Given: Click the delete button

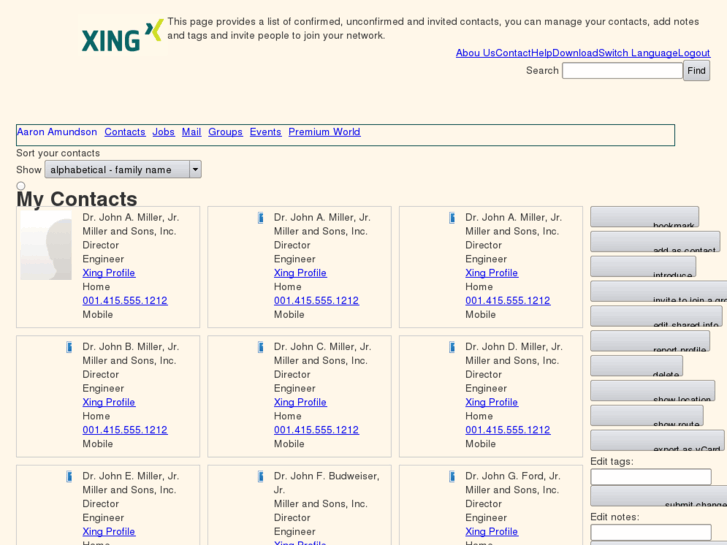Looking at the screenshot, I should click(637, 366).
